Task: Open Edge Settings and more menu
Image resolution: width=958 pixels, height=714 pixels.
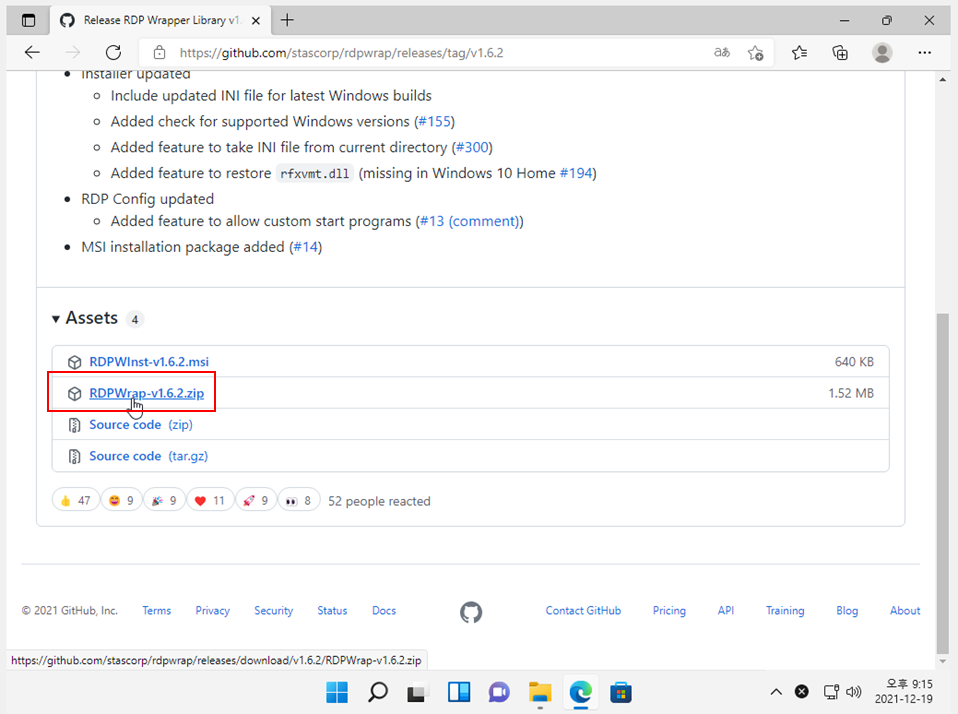Action: (x=924, y=53)
